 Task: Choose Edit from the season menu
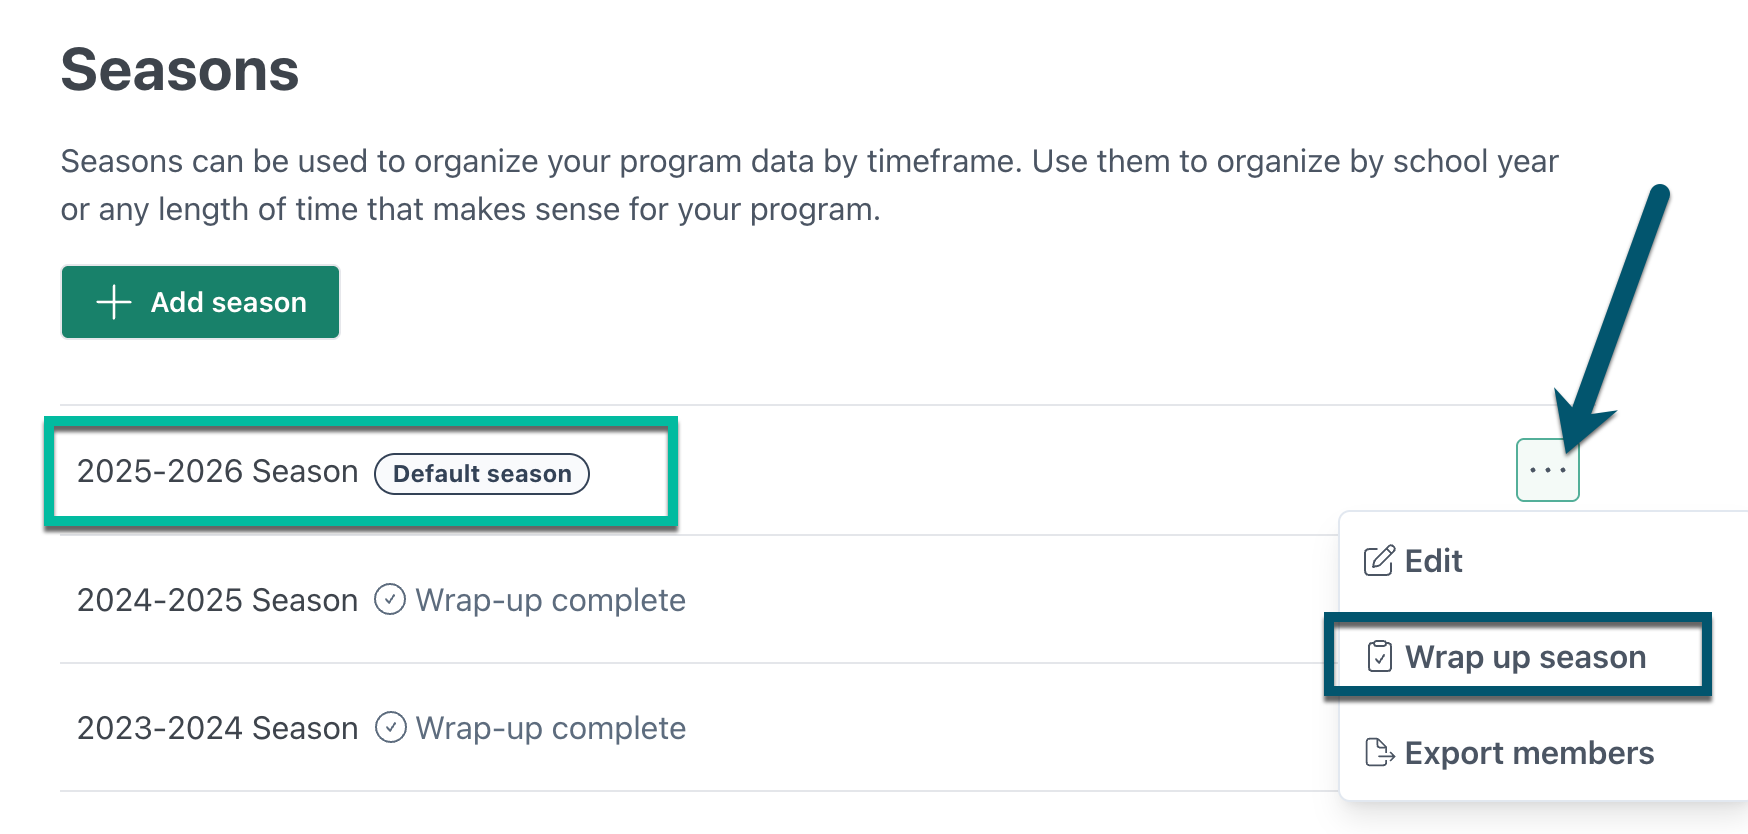coord(1433,561)
